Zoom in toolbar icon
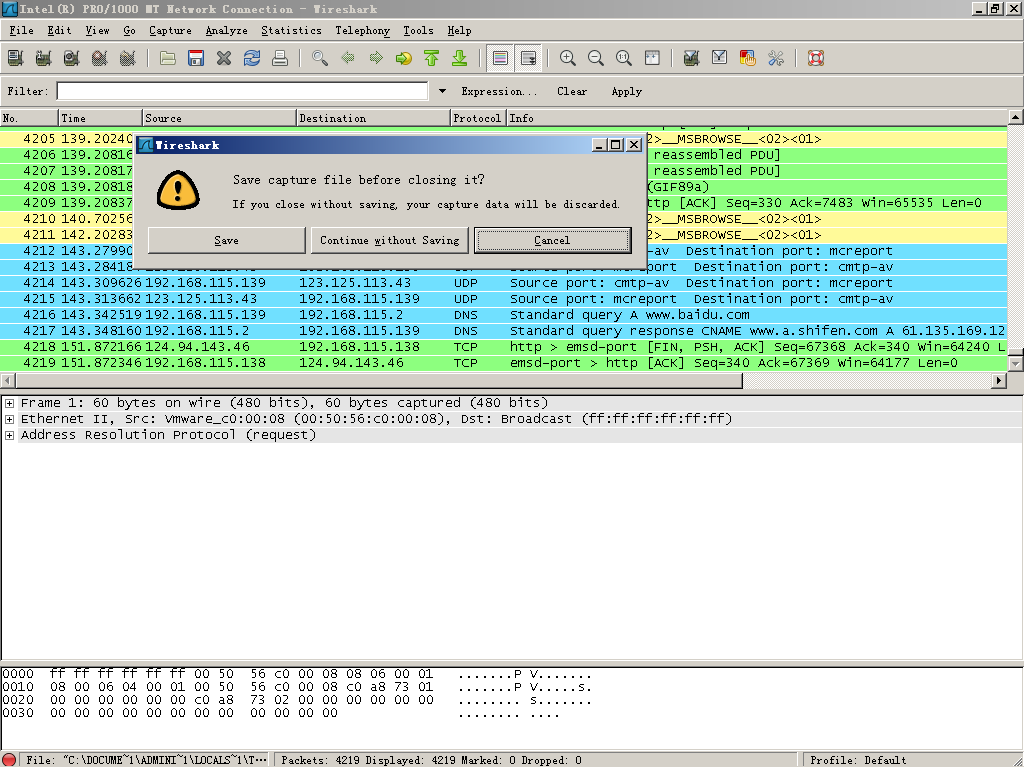 pos(568,58)
